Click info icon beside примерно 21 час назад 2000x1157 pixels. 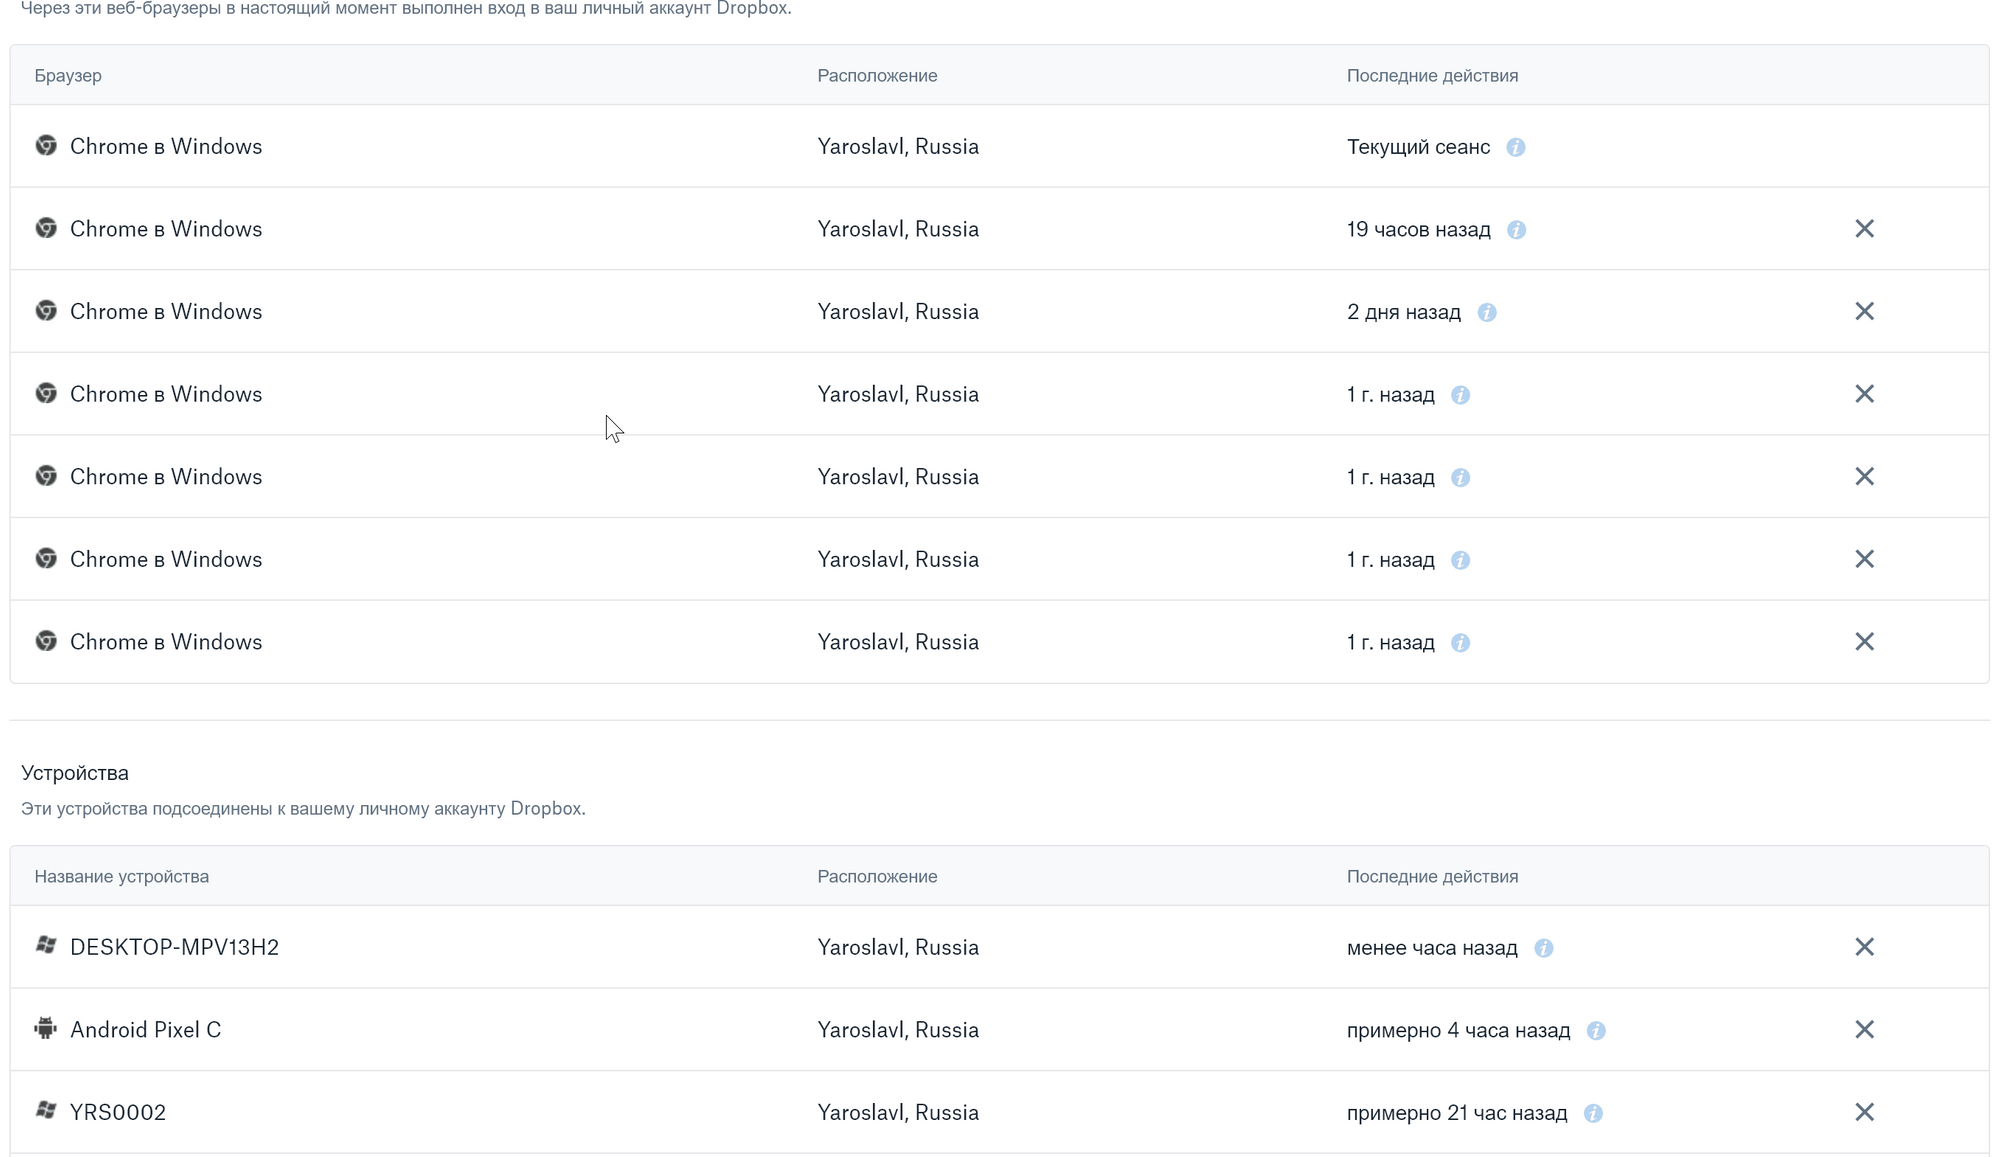pos(1593,1113)
